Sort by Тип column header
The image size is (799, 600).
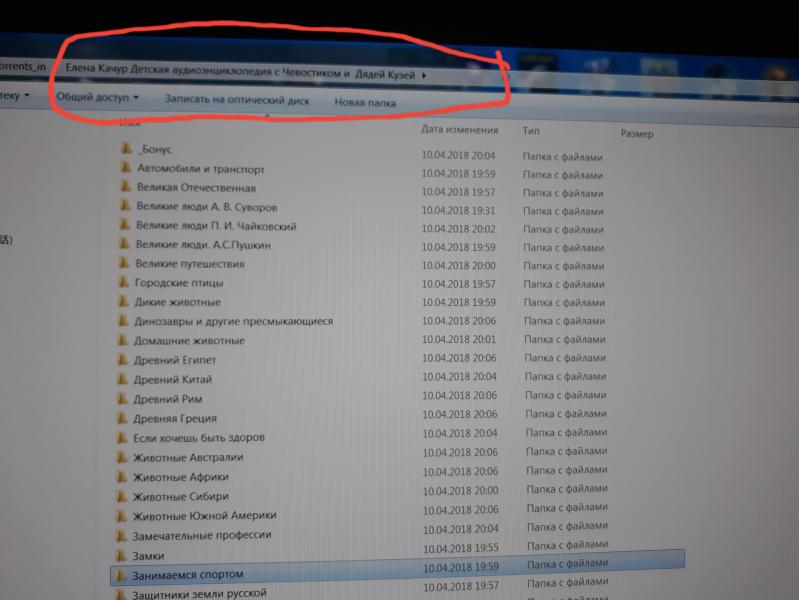tap(531, 131)
